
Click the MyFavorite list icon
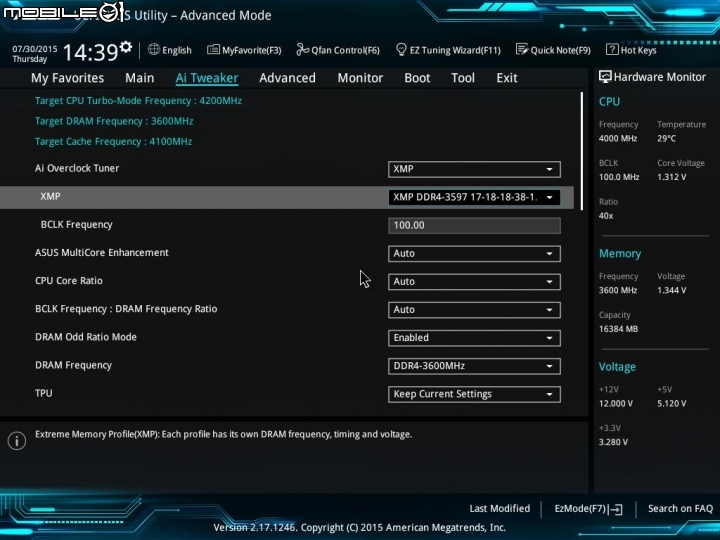click(213, 50)
